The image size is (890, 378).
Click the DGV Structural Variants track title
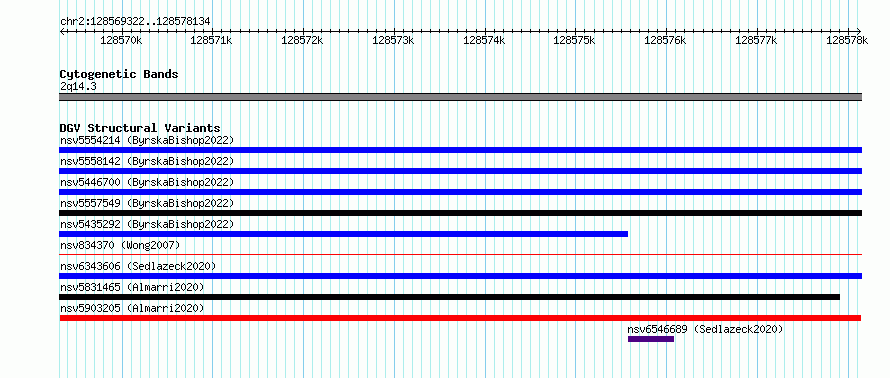click(x=140, y=128)
